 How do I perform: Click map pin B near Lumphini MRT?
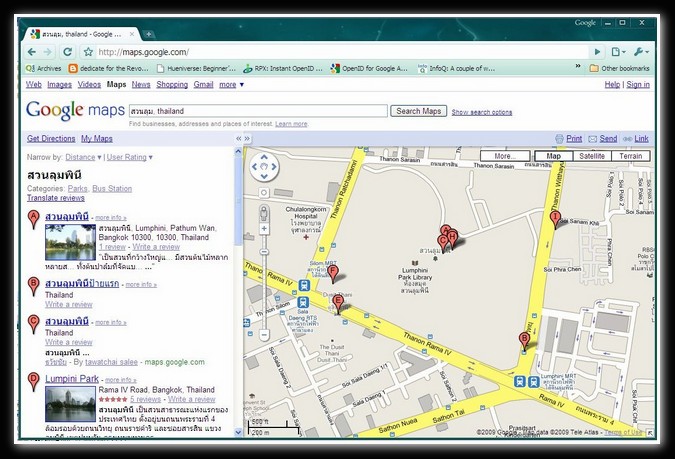524,341
